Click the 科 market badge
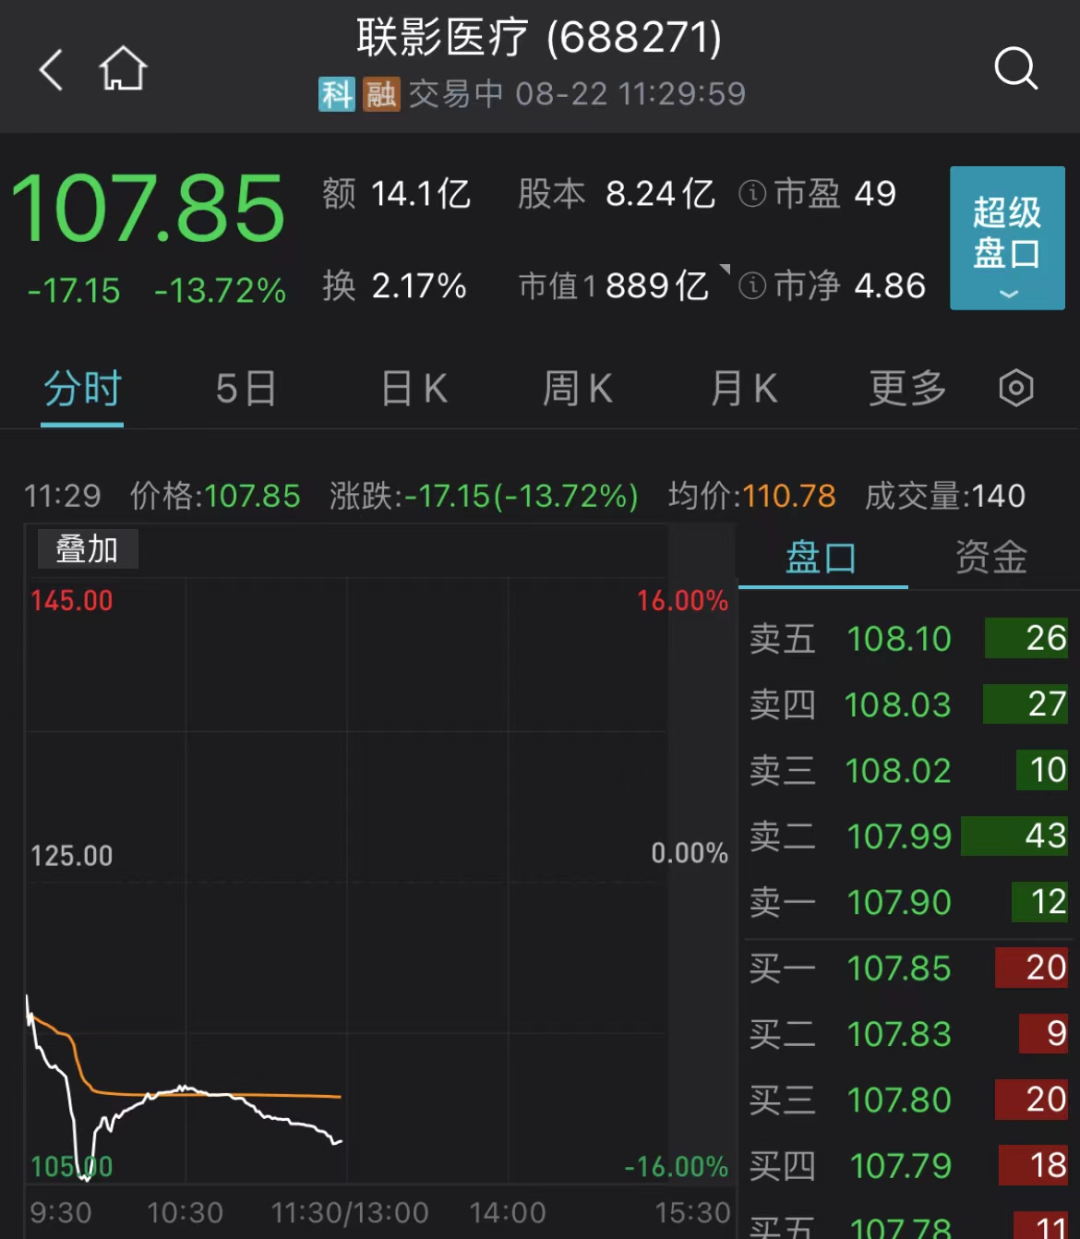The image size is (1080, 1239). tap(337, 95)
